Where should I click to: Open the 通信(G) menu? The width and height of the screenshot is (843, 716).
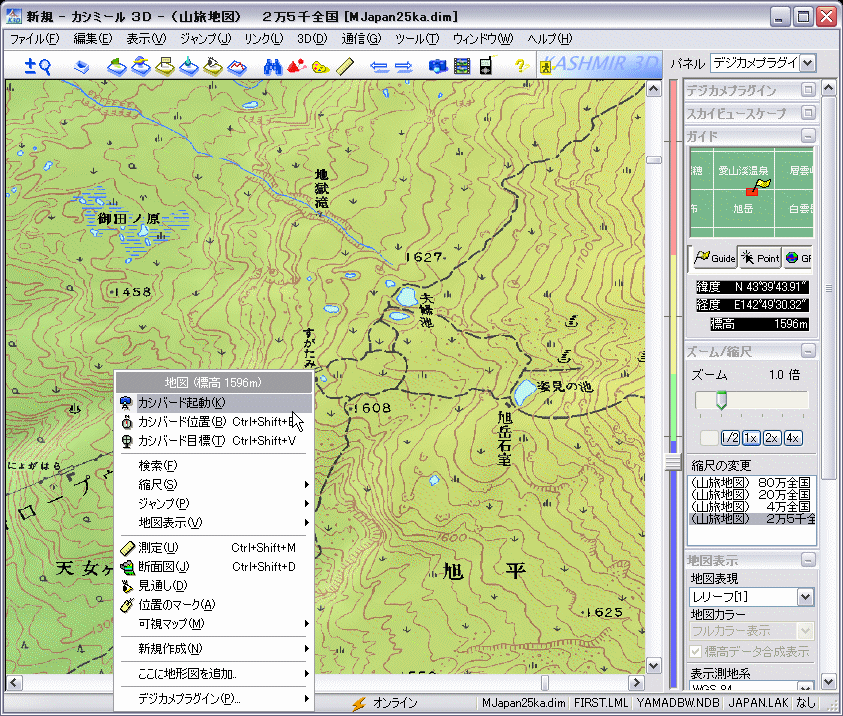pos(361,39)
